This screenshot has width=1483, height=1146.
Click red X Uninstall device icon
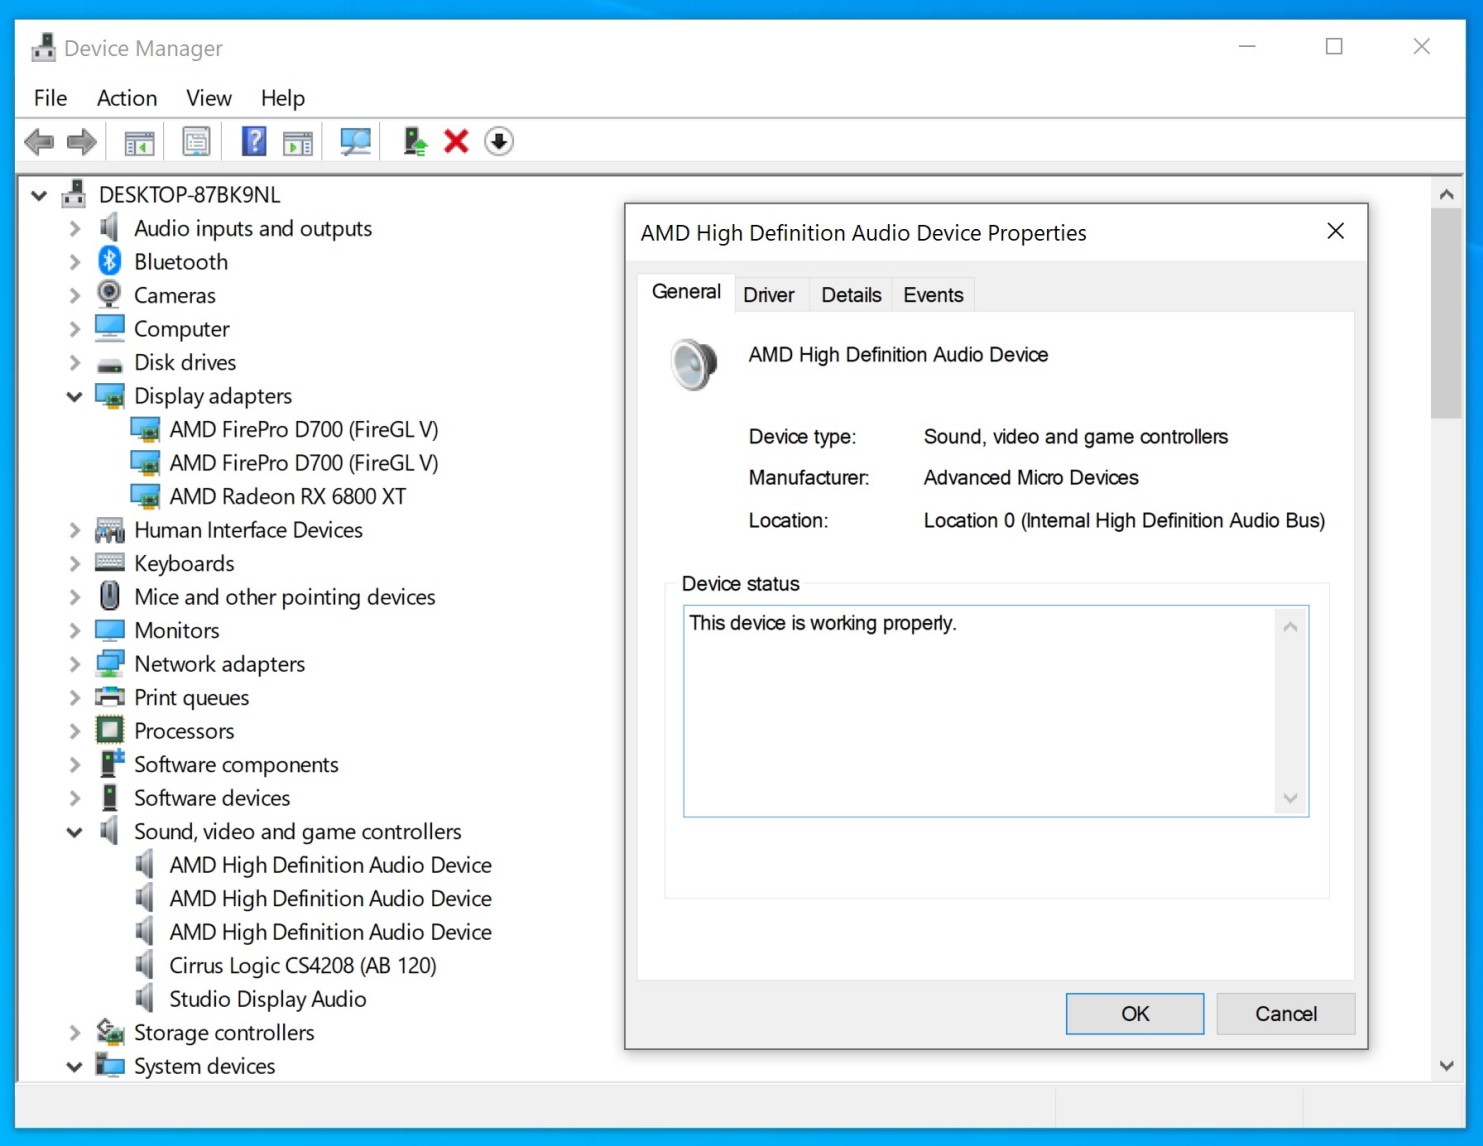tap(456, 142)
